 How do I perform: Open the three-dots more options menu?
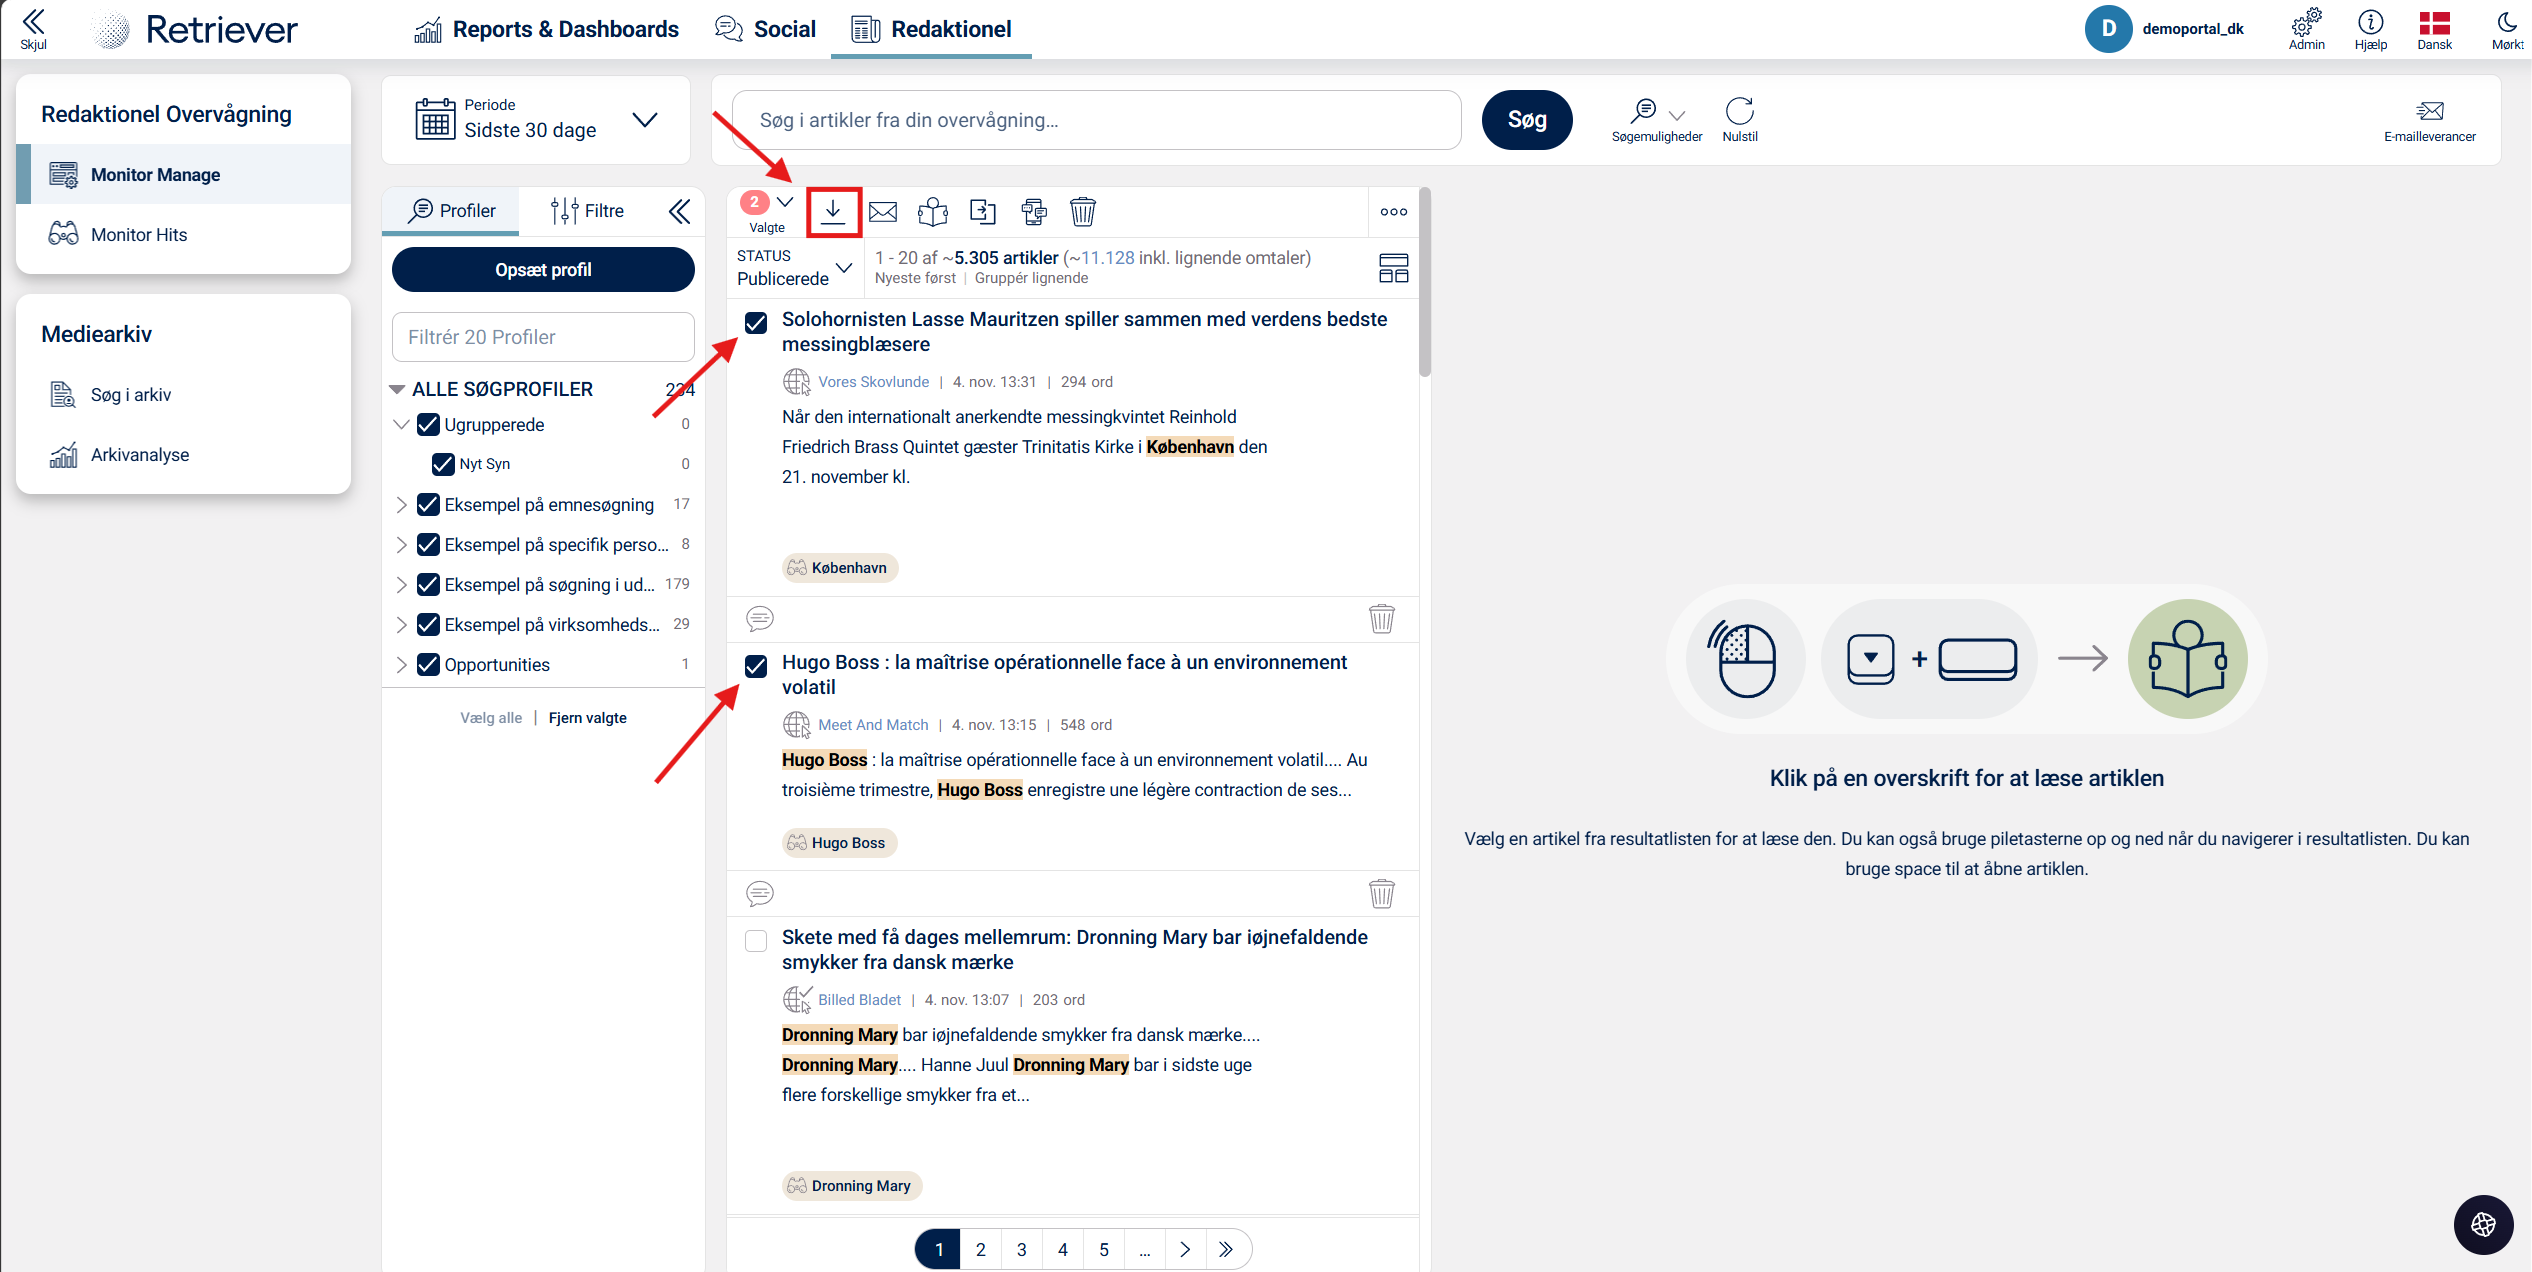point(1393,211)
